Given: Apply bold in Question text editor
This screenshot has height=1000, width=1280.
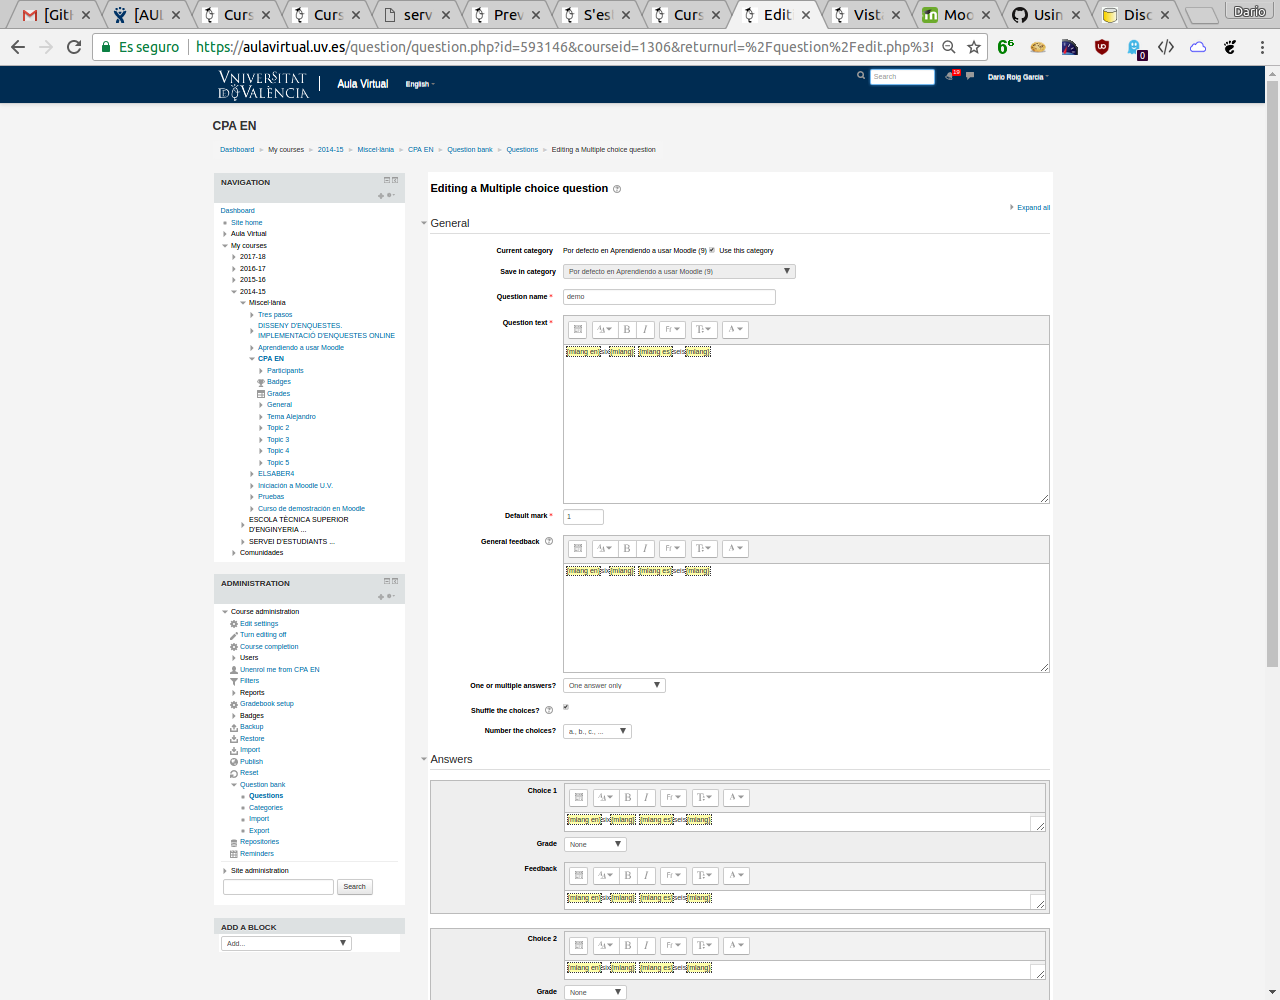Looking at the screenshot, I should [x=627, y=329].
